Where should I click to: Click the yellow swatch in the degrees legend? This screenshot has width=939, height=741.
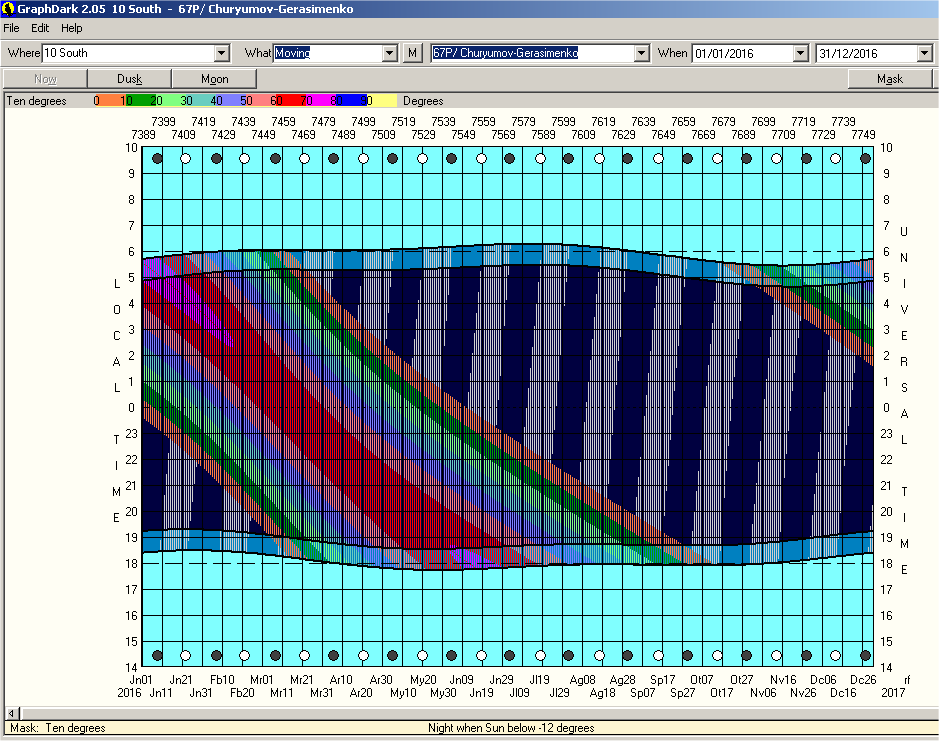point(385,101)
